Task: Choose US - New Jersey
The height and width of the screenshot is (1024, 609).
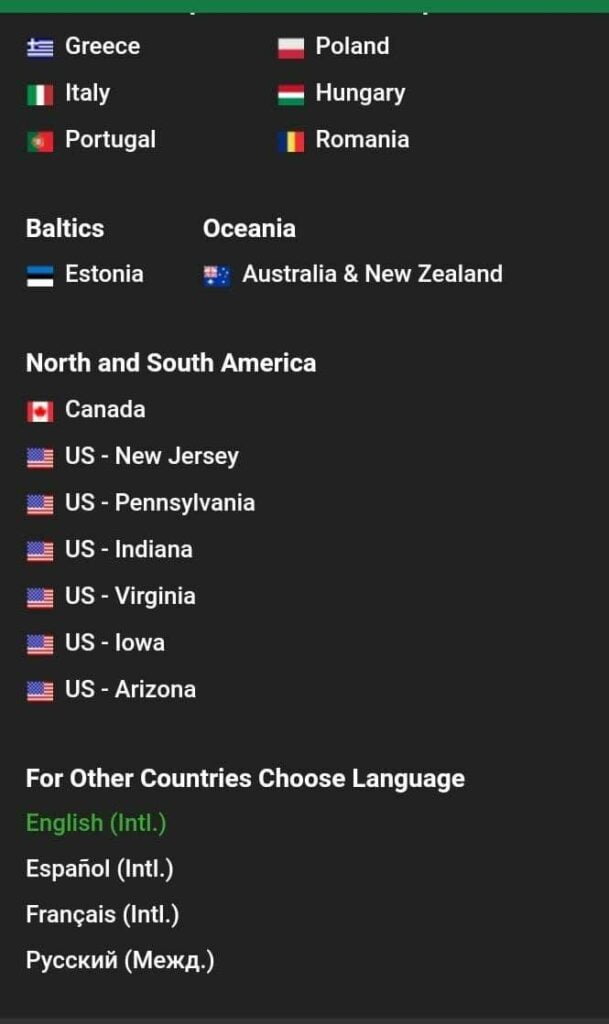Action: 151,456
